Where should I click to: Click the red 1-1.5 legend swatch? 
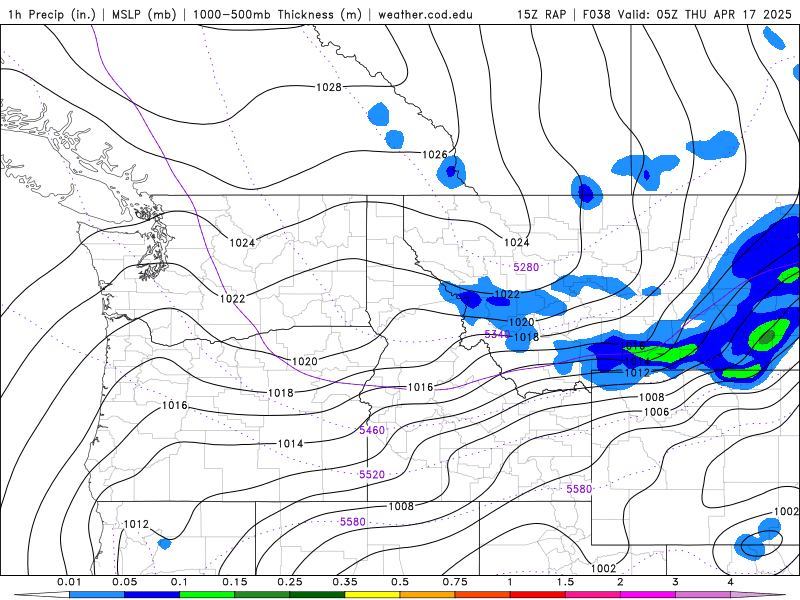[x=538, y=595]
